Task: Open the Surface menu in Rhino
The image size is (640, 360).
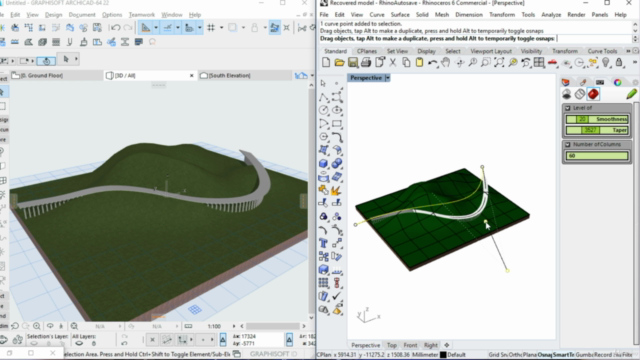Action: pyautogui.click(x=400, y=15)
